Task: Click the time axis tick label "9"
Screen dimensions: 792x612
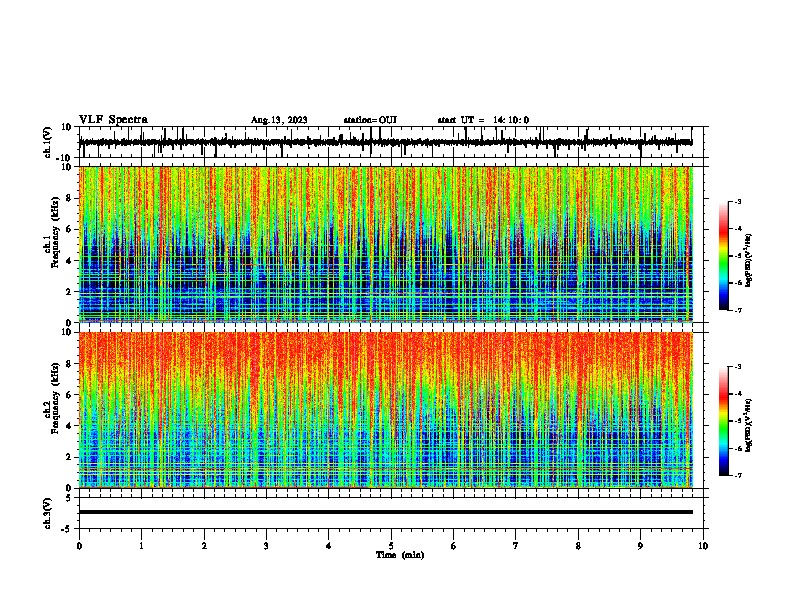Action: coord(640,546)
